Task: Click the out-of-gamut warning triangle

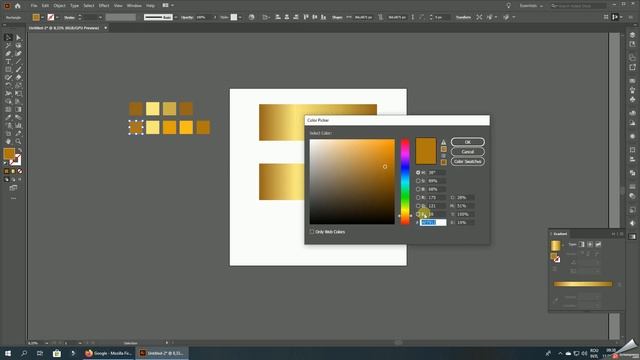Action: [444, 142]
